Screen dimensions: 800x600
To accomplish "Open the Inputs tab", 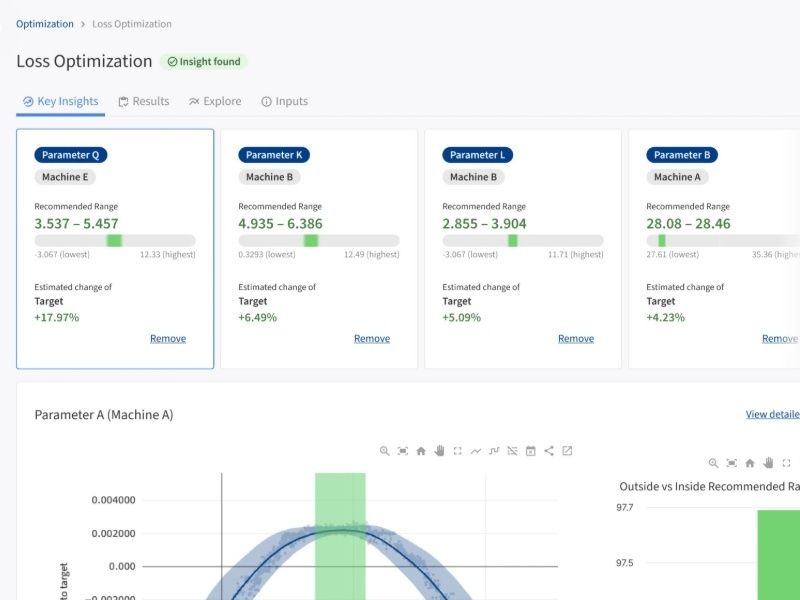I will click(x=285, y=102).
